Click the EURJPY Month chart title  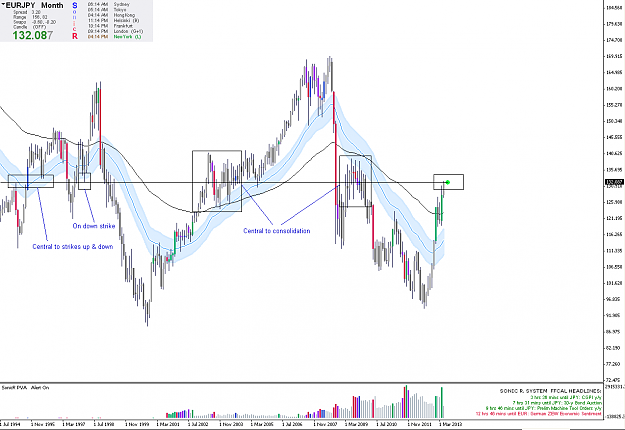pyautogui.click(x=34, y=6)
